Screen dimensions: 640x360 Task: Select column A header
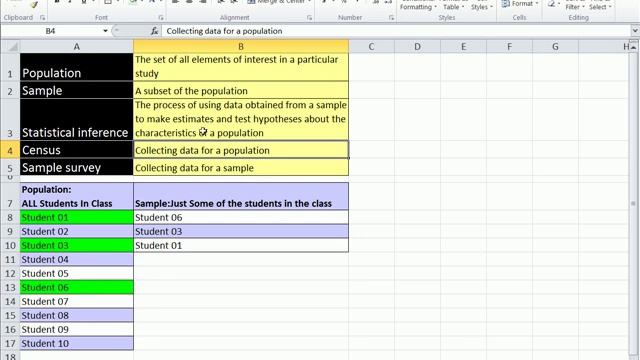point(76,47)
